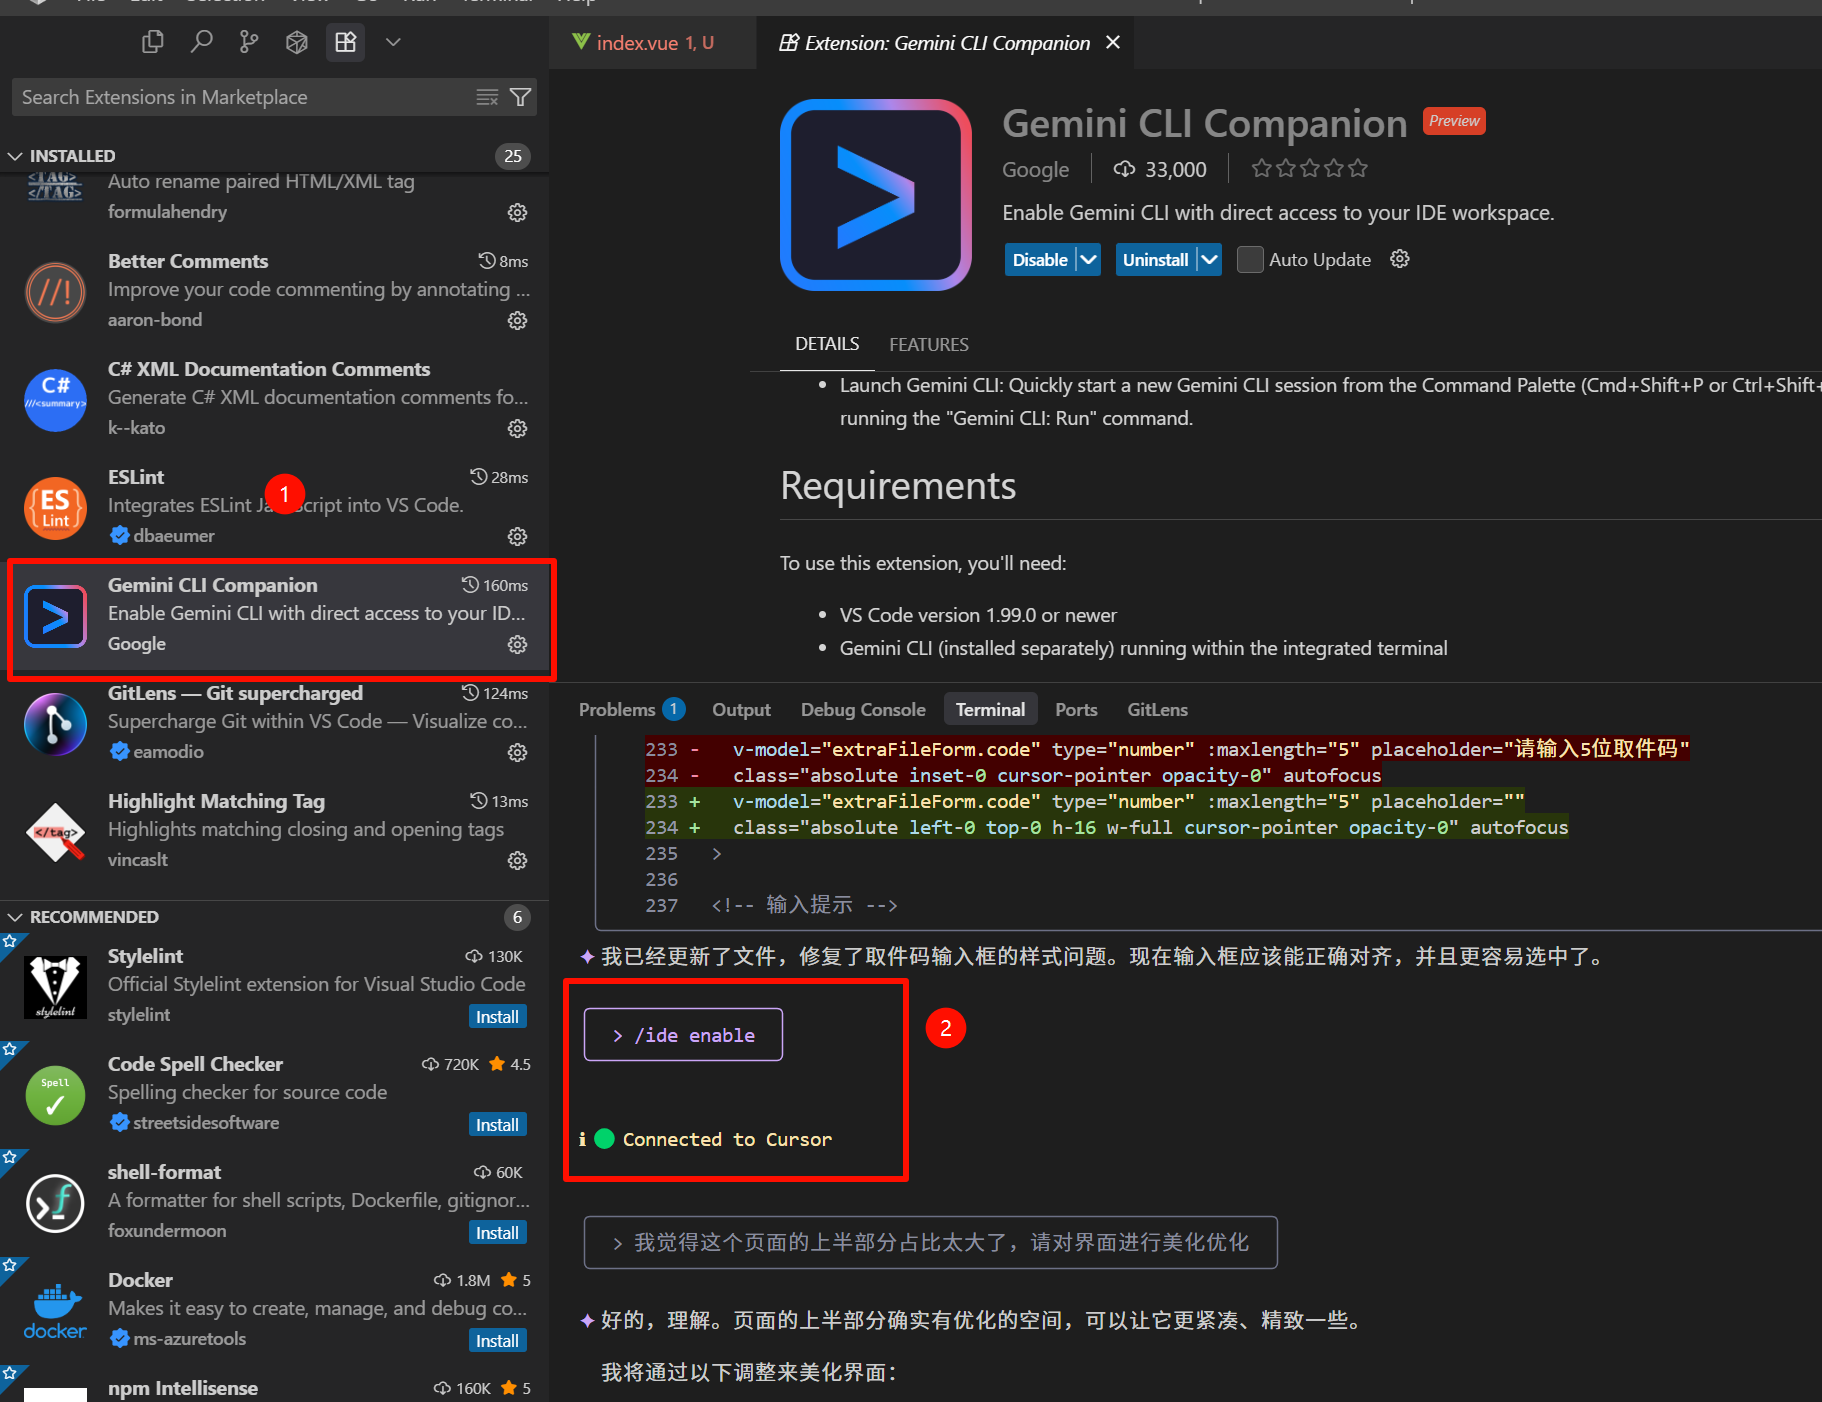The height and width of the screenshot is (1402, 1822).
Task: Open extension settings gear beside Auto Update
Action: pos(1400,259)
